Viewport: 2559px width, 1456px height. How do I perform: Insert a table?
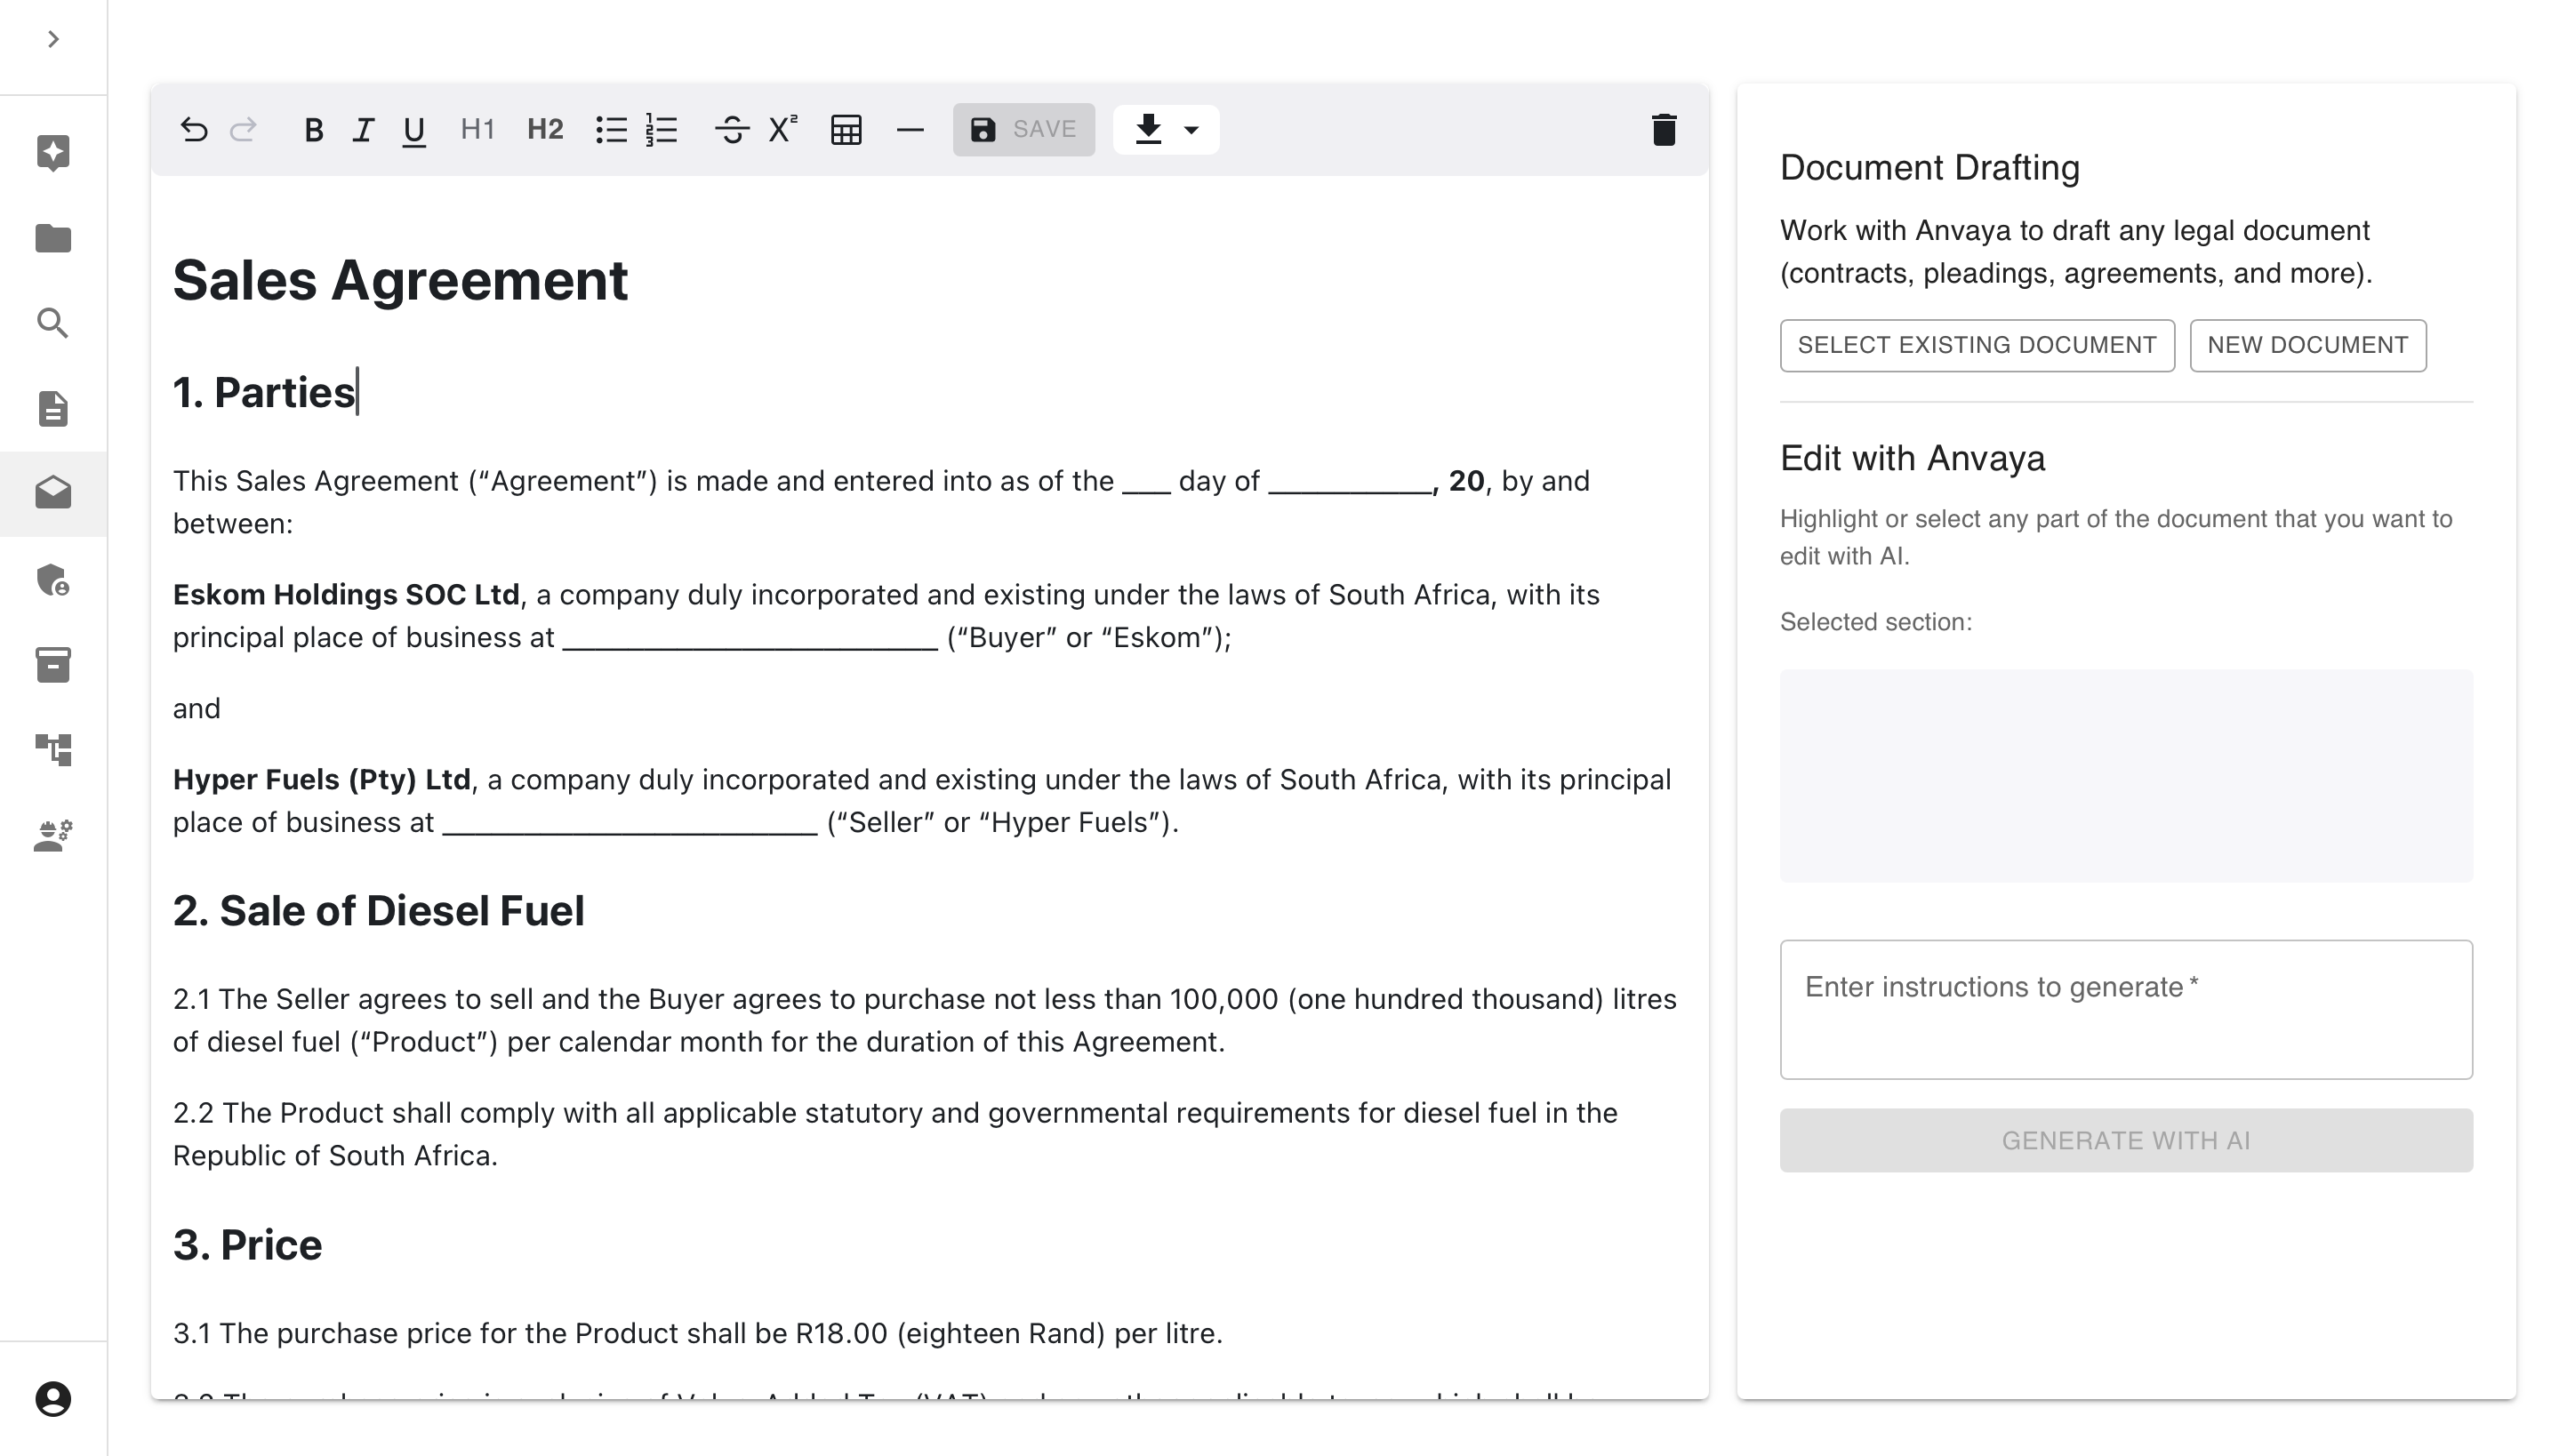(846, 130)
